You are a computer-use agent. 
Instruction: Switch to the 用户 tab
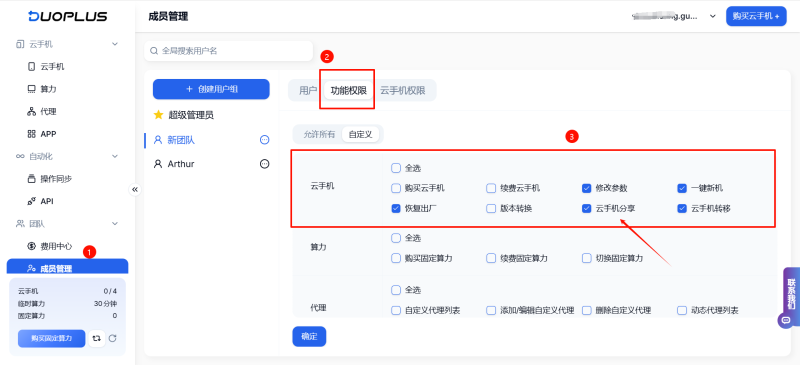tap(308, 91)
